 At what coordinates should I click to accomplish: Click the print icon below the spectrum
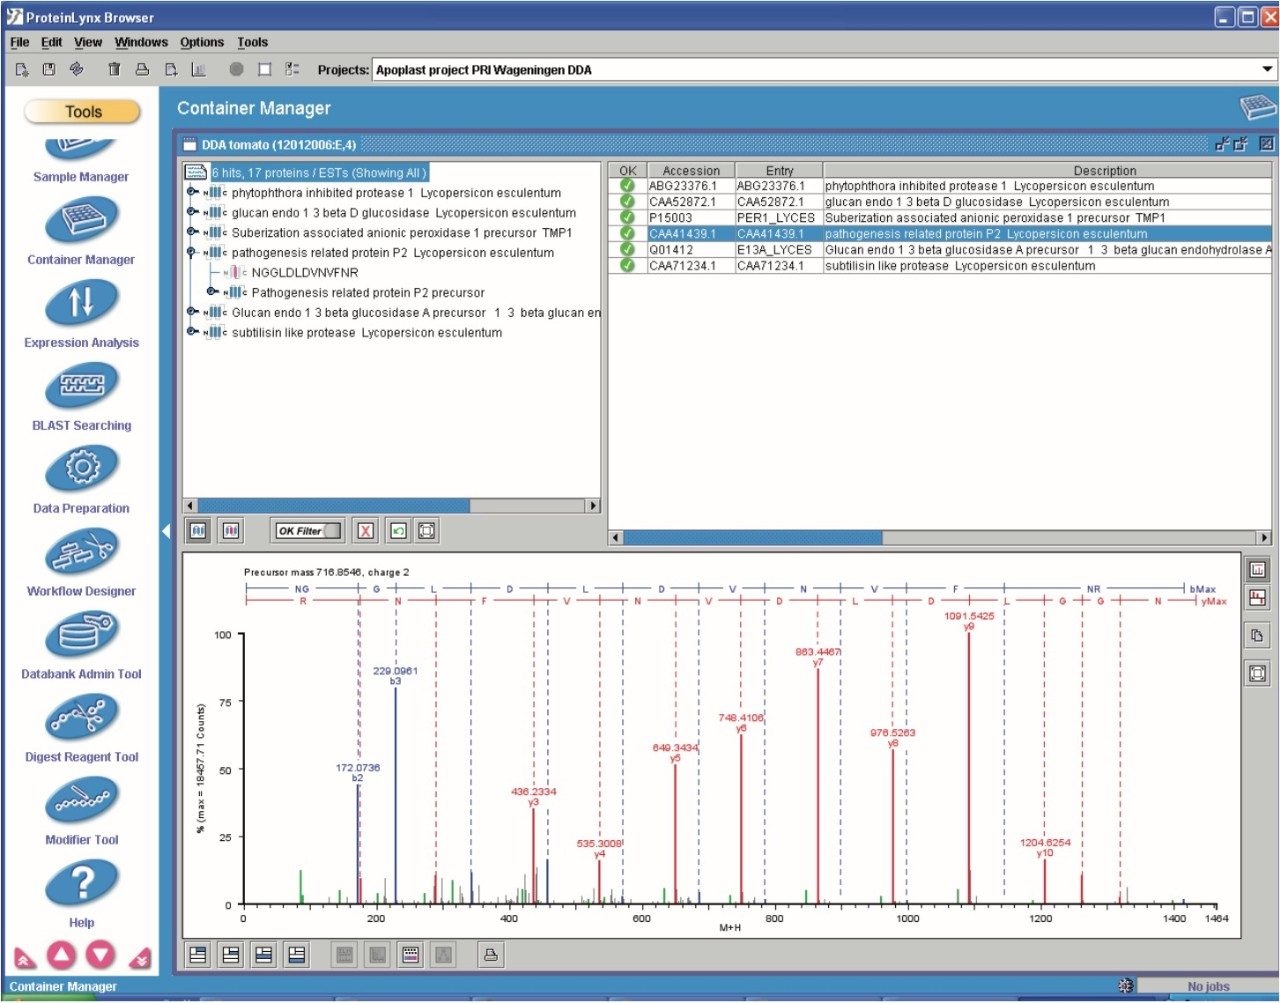point(491,955)
